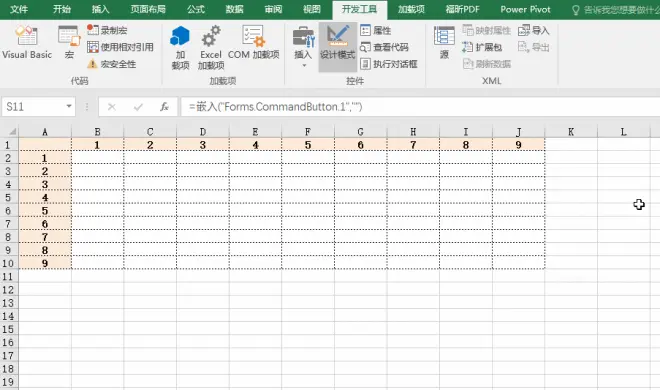The width and height of the screenshot is (660, 390).
Task: Open the Visual Basic editor
Action: click(27, 42)
